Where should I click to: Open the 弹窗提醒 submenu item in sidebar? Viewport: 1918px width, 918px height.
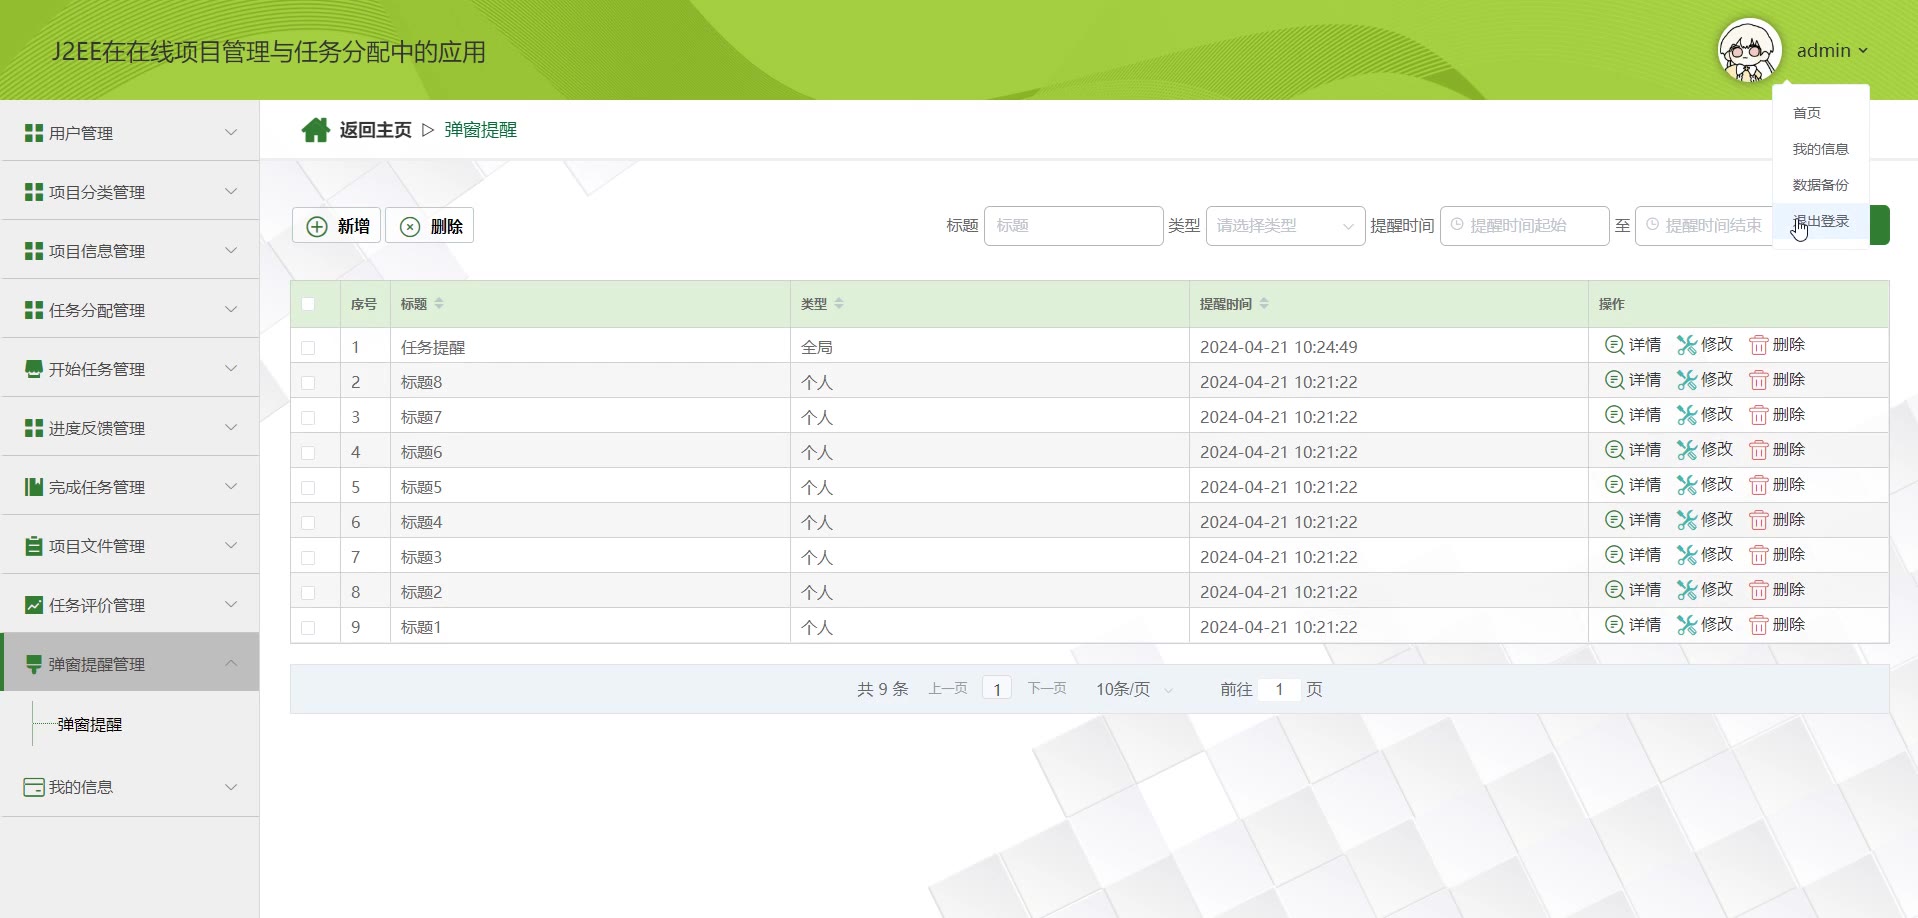pos(90,724)
